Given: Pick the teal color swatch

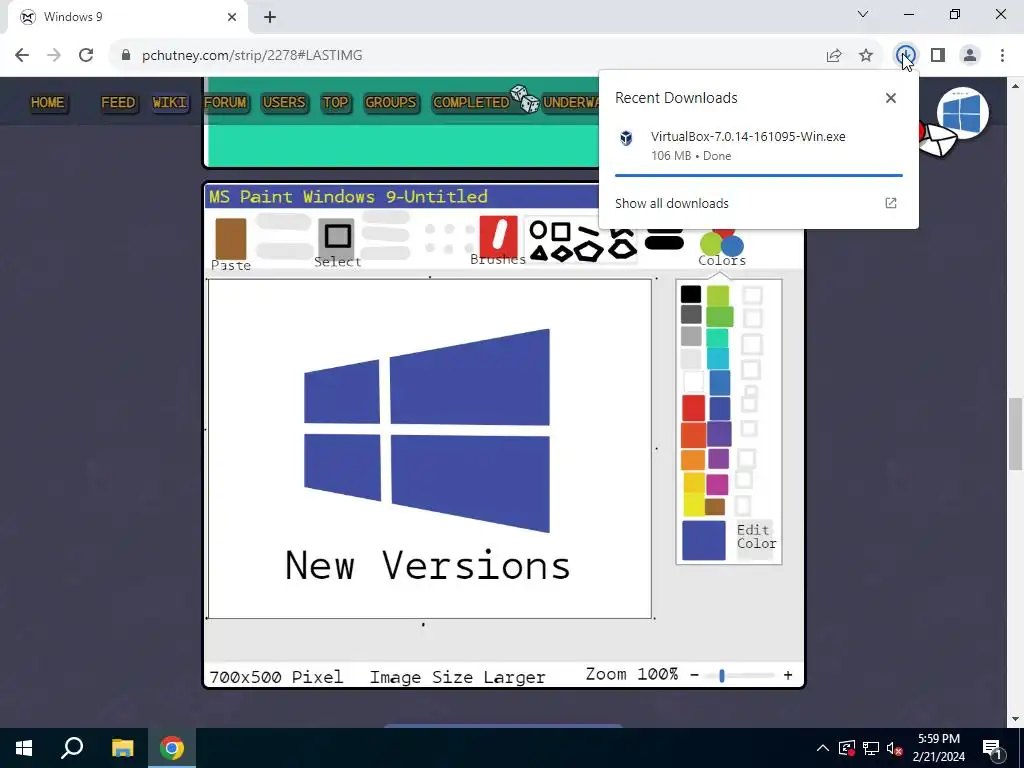Looking at the screenshot, I should 717,338.
